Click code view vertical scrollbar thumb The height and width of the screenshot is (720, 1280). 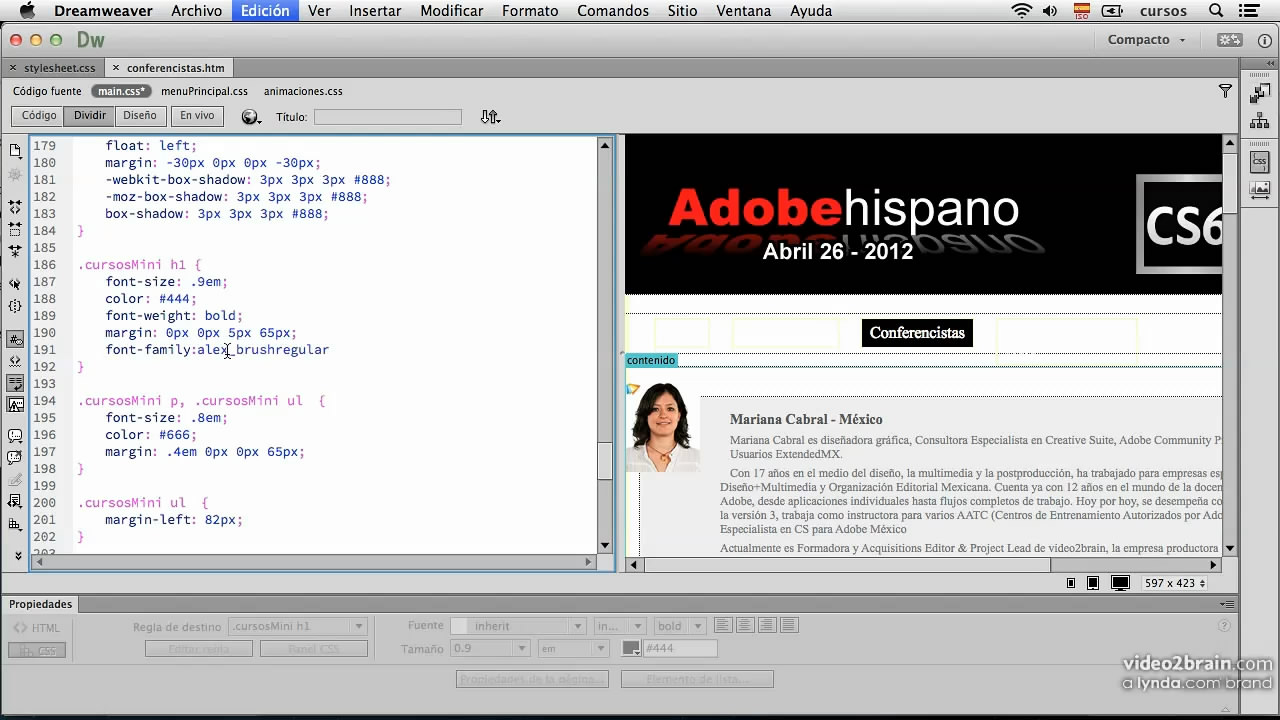click(x=604, y=460)
